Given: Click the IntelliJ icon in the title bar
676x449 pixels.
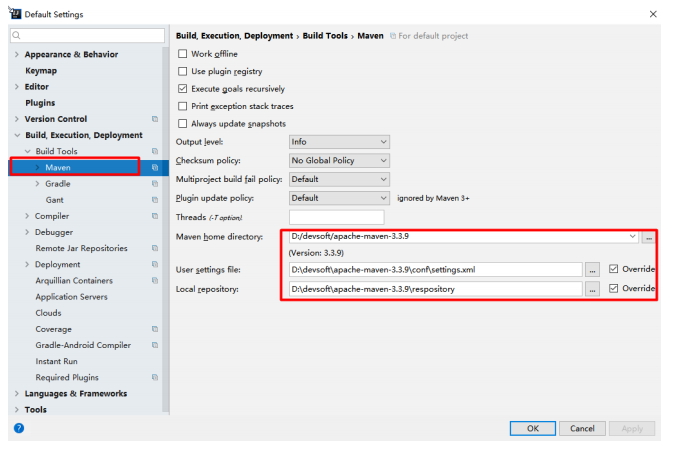Looking at the screenshot, I should pyautogui.click(x=15, y=13).
